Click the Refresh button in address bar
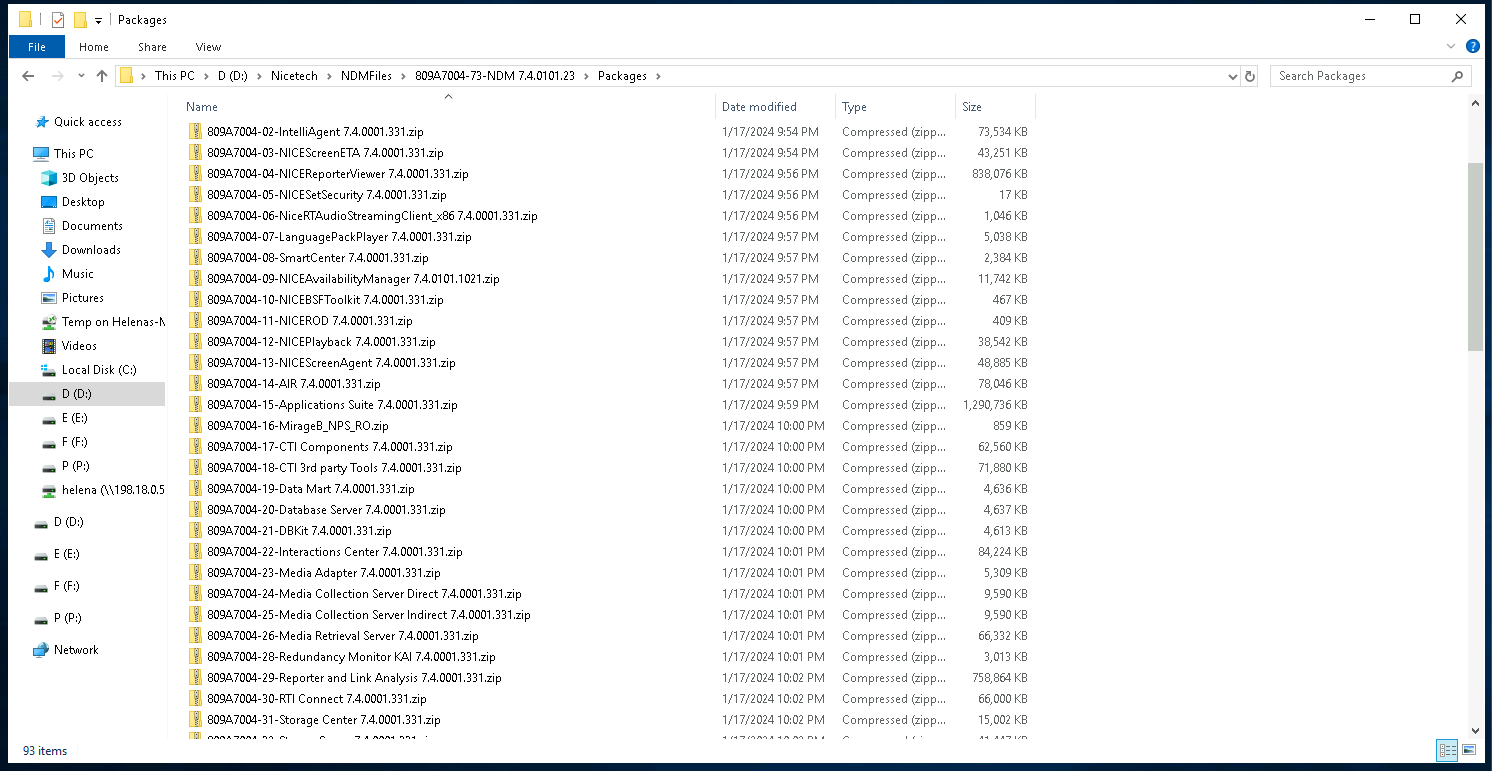The image size is (1492, 771). click(1249, 76)
